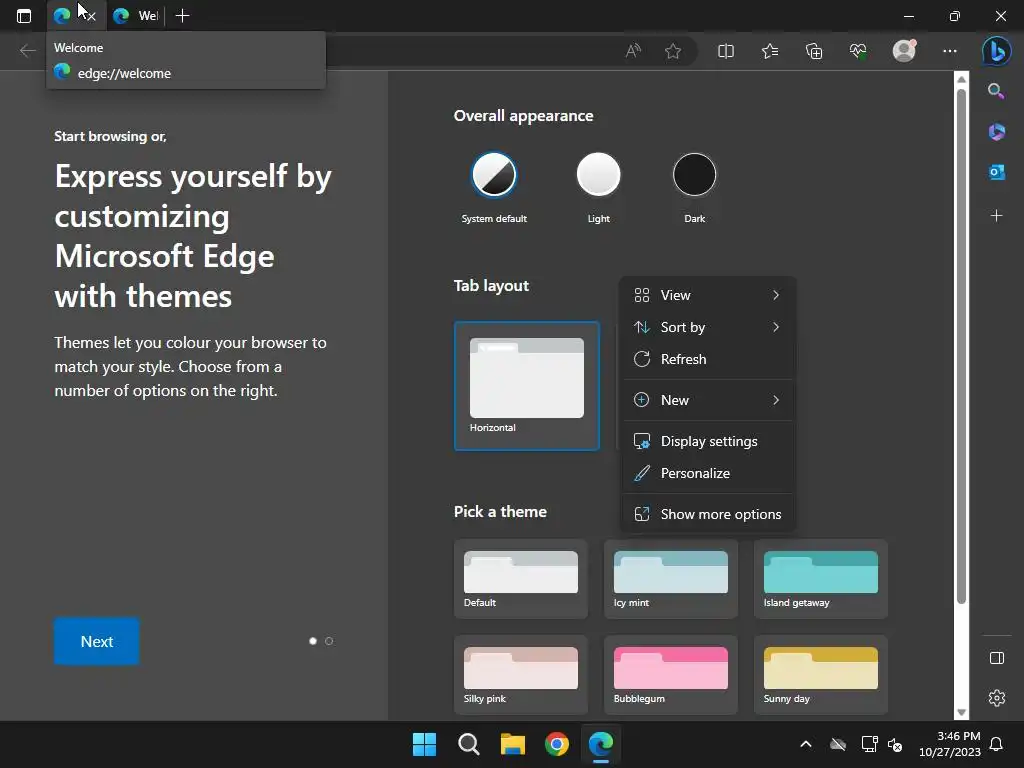This screenshot has height=768, width=1024.
Task: Select Dark overall appearance
Action: [x=694, y=175]
